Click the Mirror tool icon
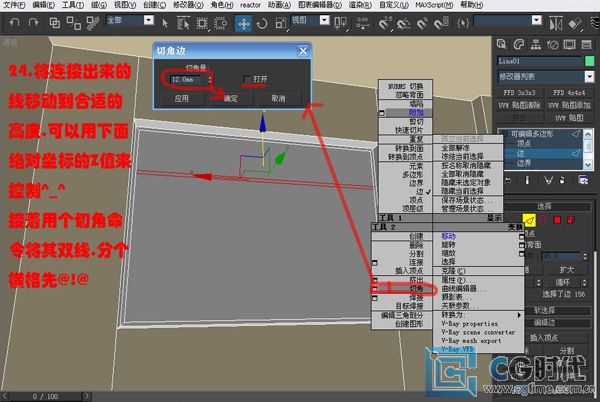600x402 pixels. (556, 24)
